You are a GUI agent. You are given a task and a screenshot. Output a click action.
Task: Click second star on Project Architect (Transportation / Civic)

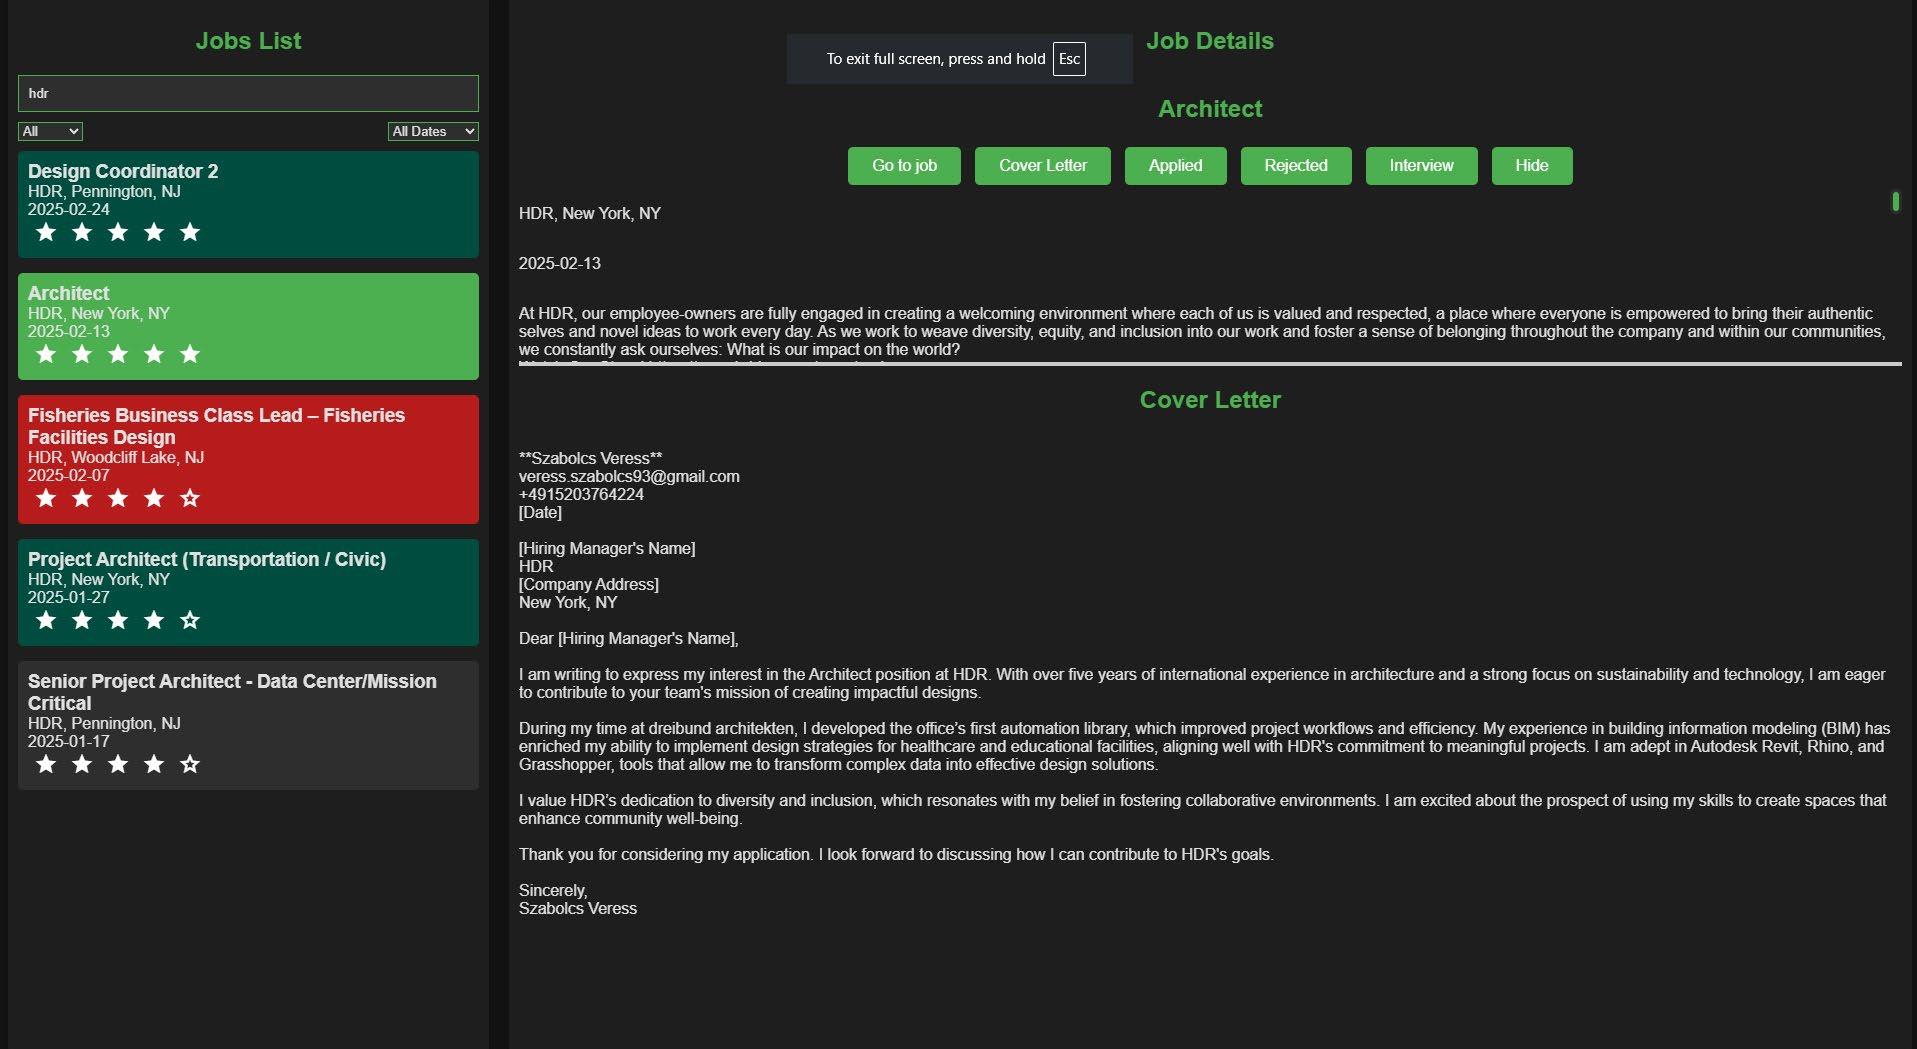click(x=82, y=621)
